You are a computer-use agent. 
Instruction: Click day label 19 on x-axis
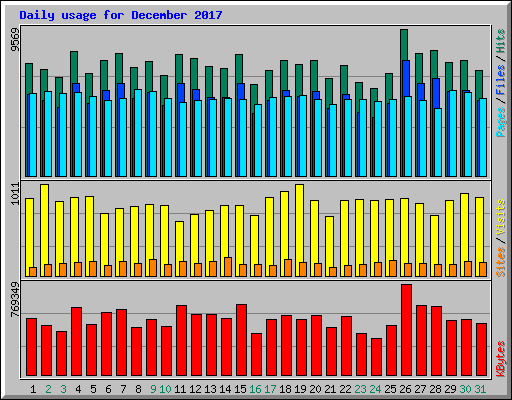pyautogui.click(x=300, y=389)
